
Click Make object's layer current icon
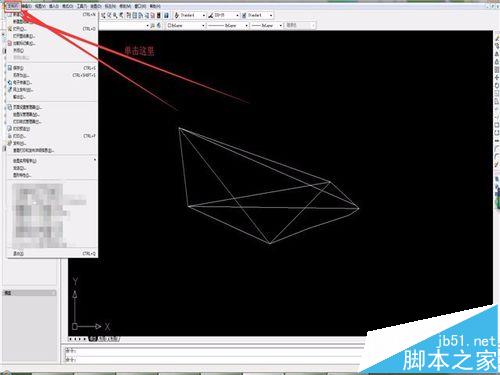pyautogui.click(x=152, y=25)
